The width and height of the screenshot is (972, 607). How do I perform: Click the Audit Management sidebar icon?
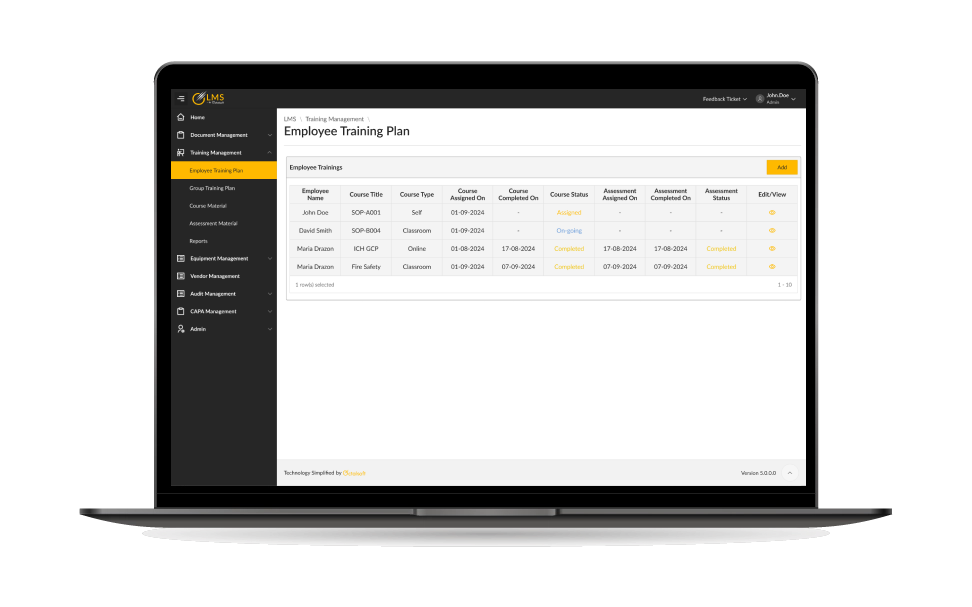pos(180,294)
